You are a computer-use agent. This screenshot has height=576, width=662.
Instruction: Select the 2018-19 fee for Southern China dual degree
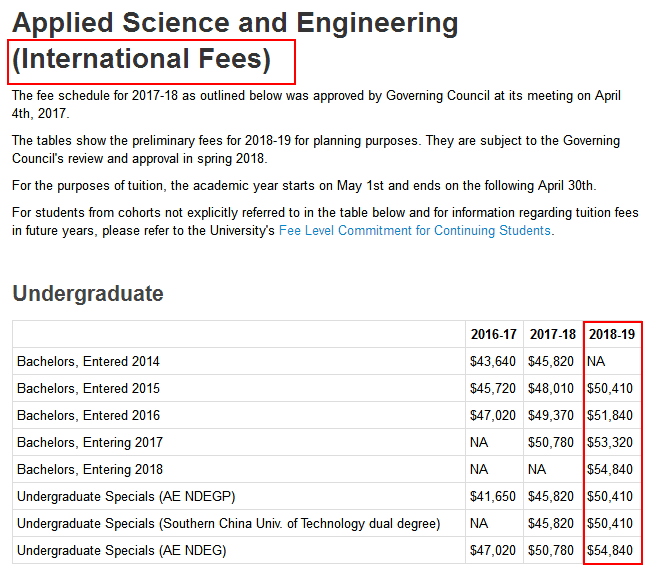pyautogui.click(x=610, y=524)
